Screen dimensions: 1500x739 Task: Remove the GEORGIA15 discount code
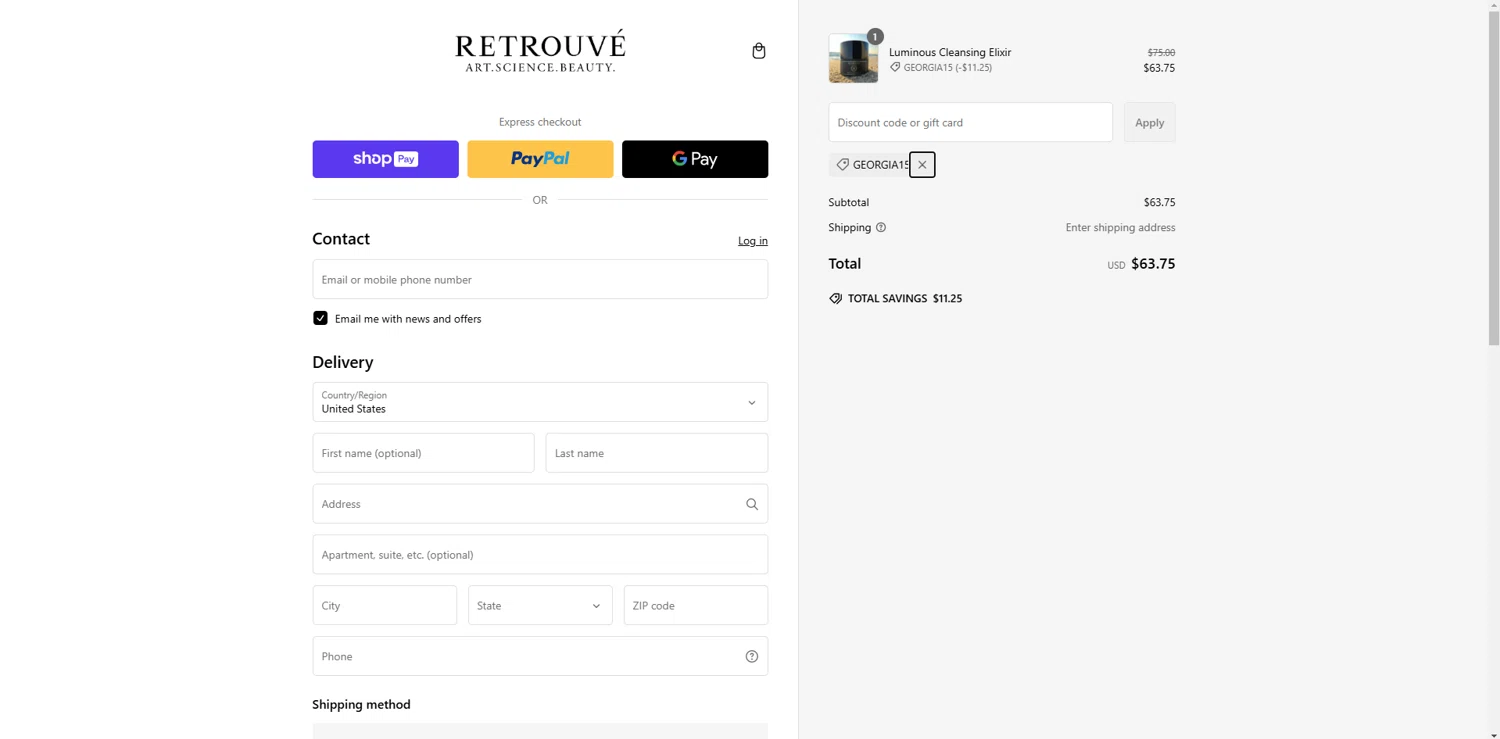point(922,165)
